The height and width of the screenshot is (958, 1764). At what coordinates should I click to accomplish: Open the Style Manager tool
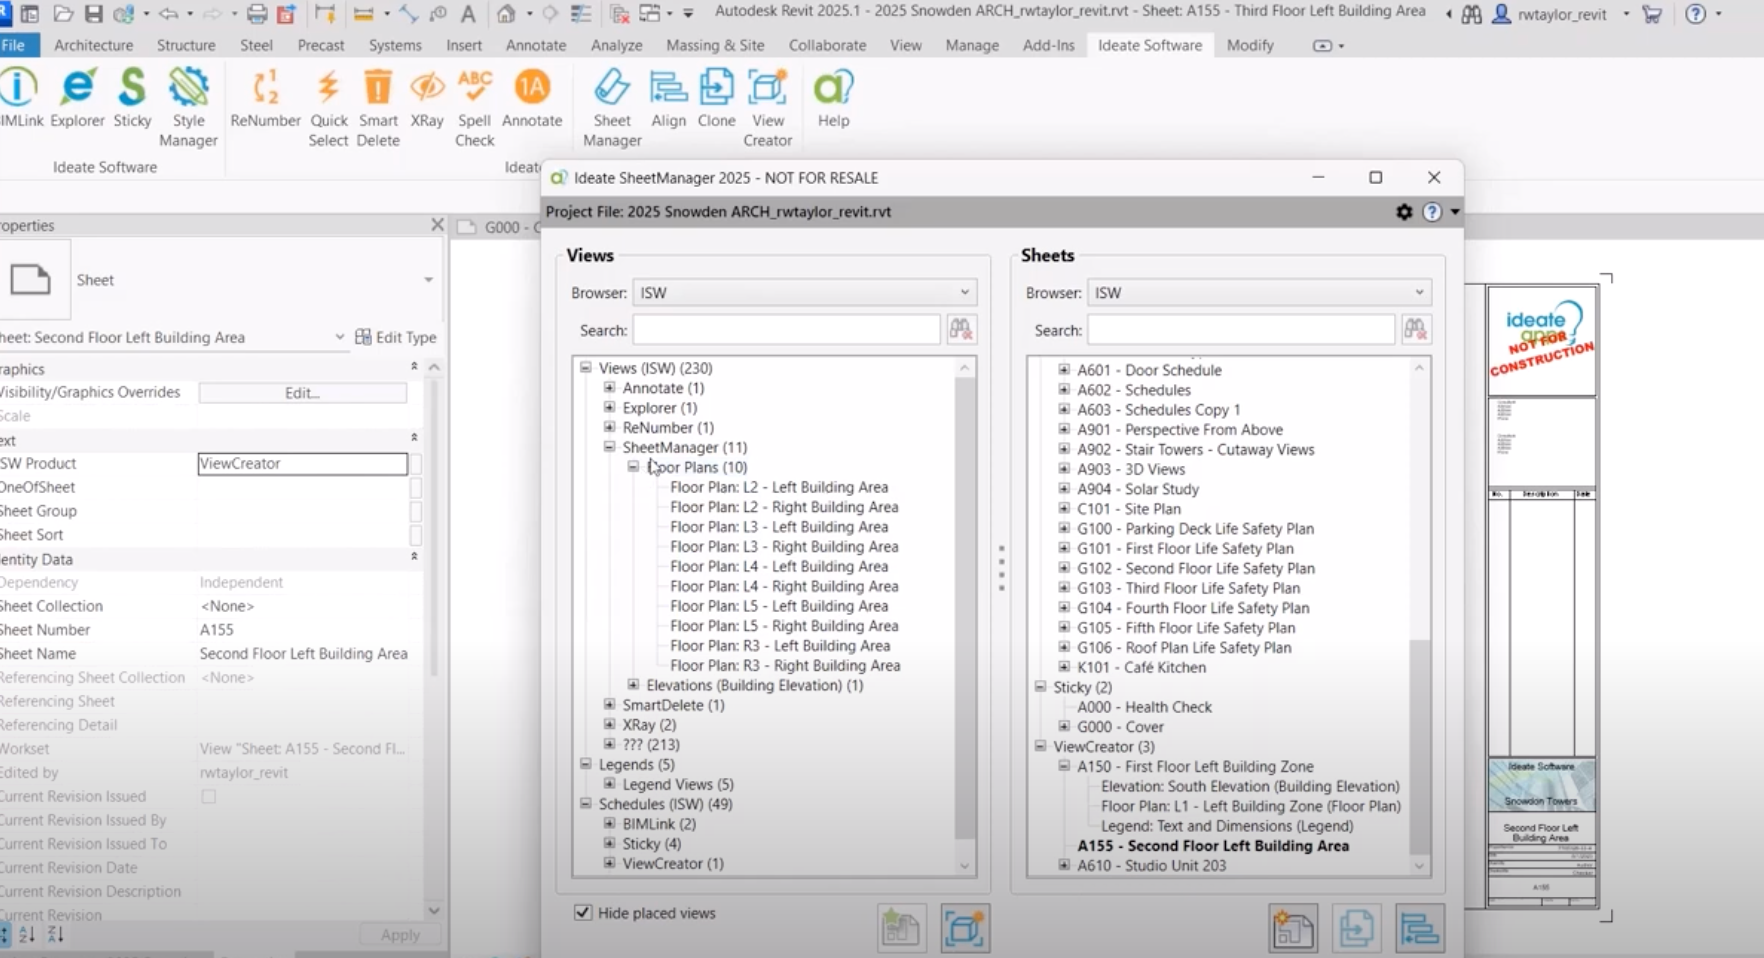188,100
